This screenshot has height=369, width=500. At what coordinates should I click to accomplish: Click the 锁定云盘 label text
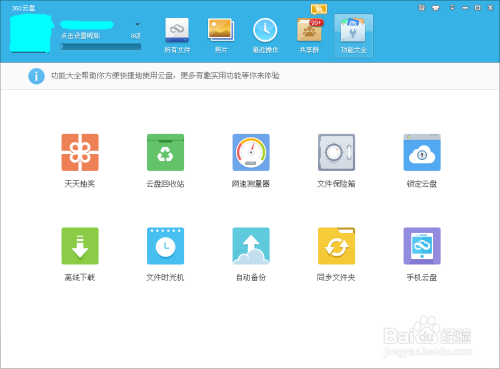(422, 184)
